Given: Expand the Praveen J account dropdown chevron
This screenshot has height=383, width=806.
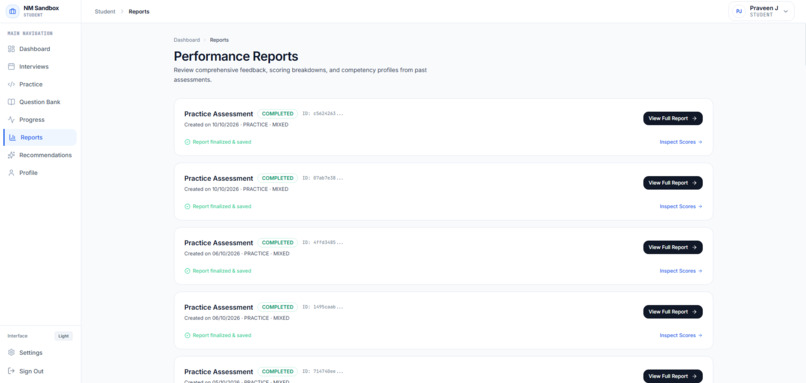Looking at the screenshot, I should tap(785, 11).
